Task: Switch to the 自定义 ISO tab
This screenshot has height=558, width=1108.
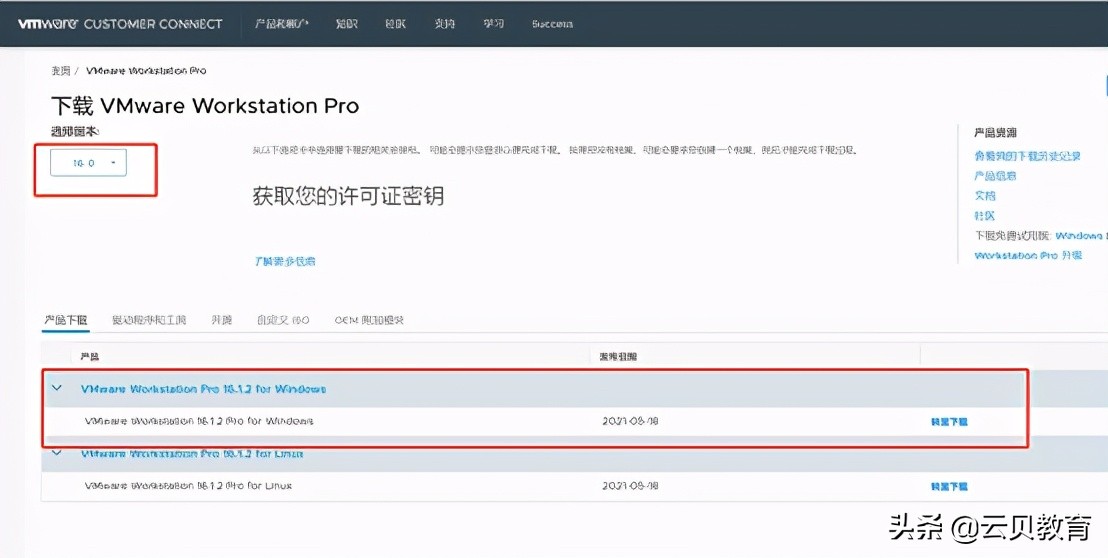Action: 283,320
